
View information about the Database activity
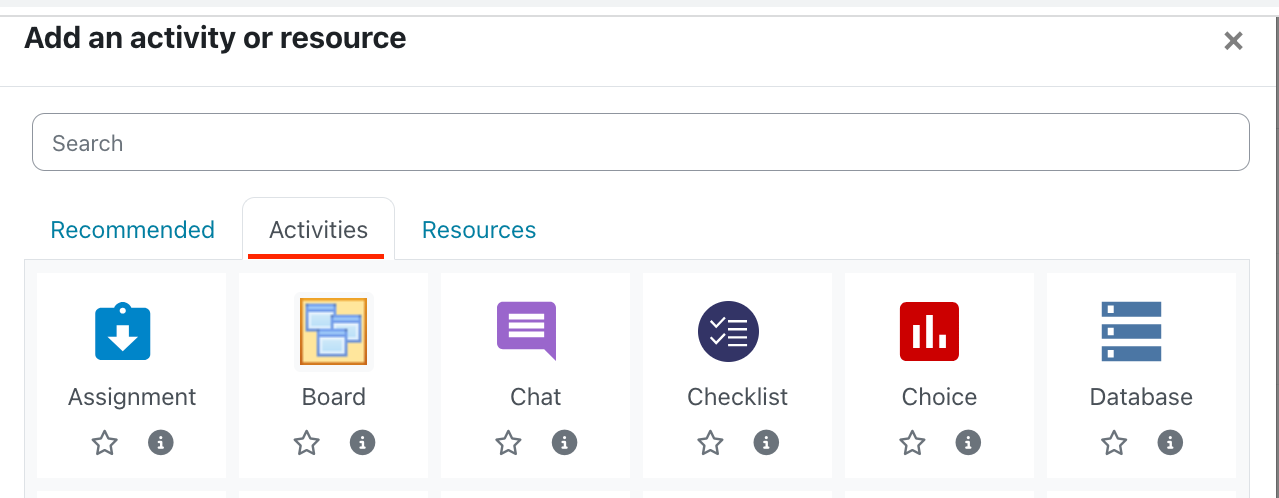point(1171,442)
